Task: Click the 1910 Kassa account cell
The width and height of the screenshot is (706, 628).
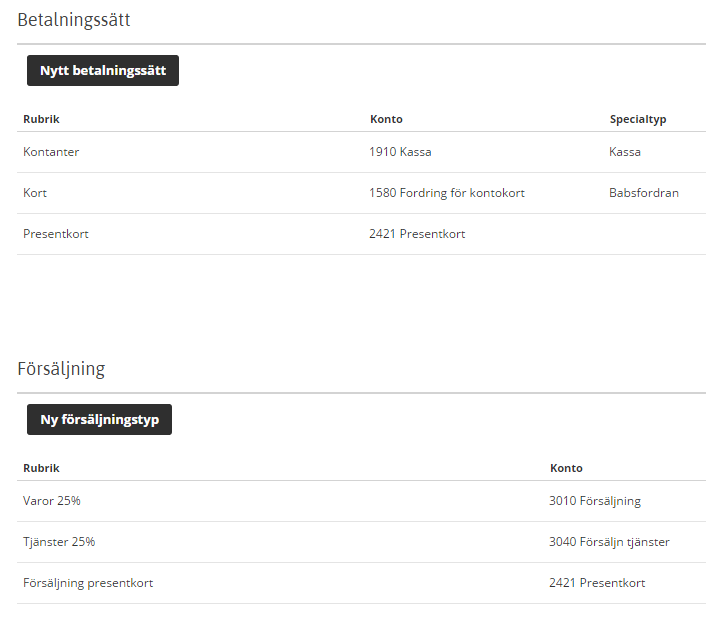Action: (400, 152)
